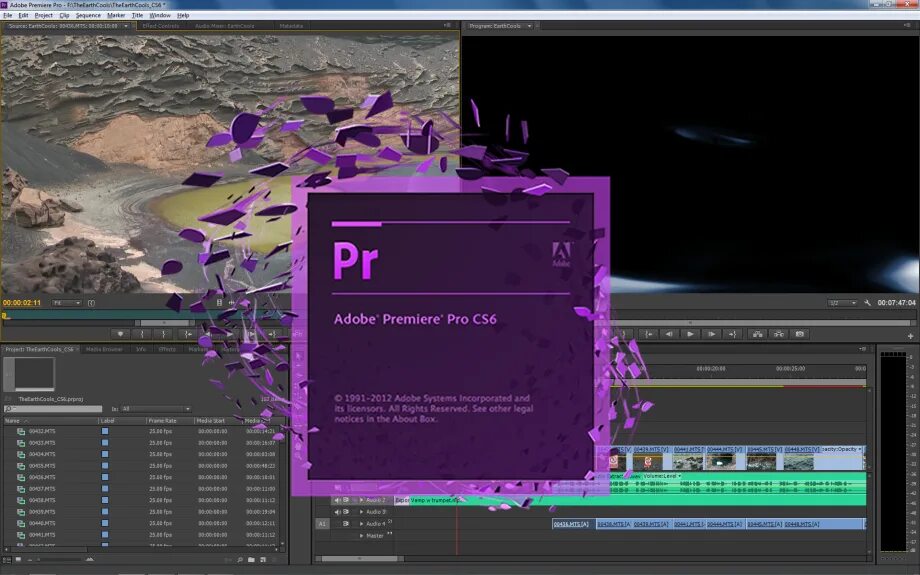
Task: Open the File menu
Action: click(8, 15)
